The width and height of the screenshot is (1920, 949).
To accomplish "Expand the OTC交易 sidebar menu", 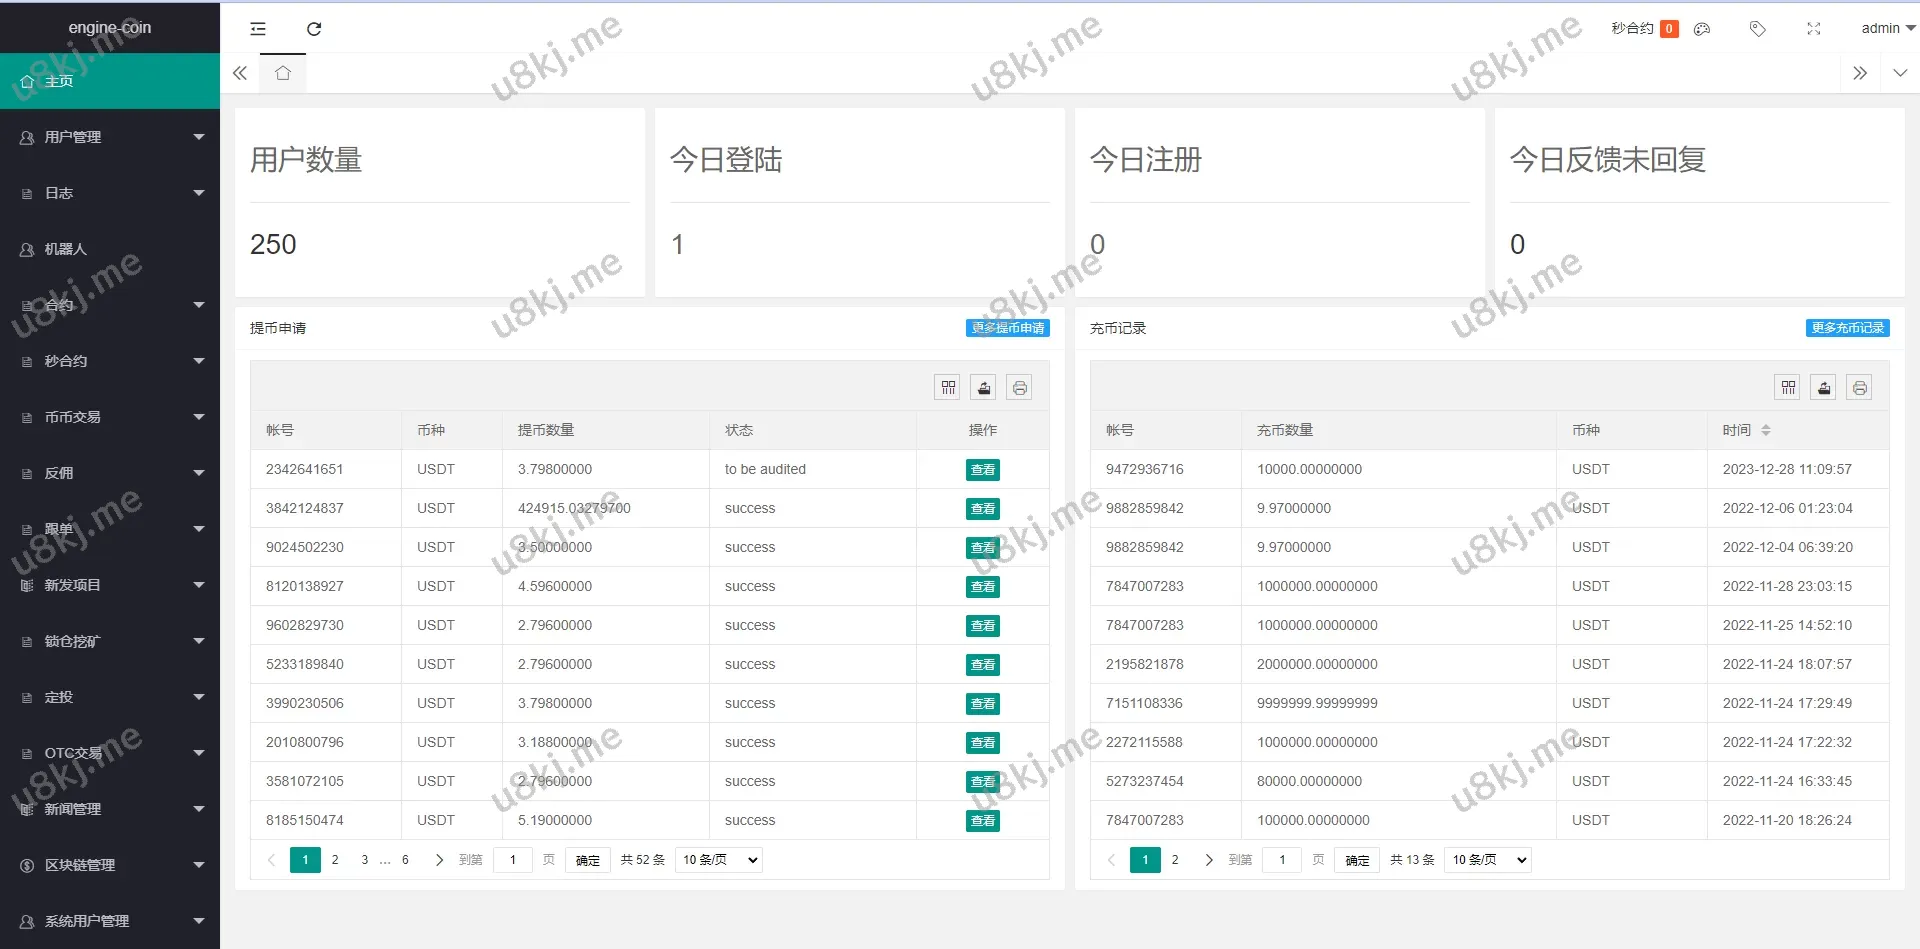I will [x=110, y=753].
